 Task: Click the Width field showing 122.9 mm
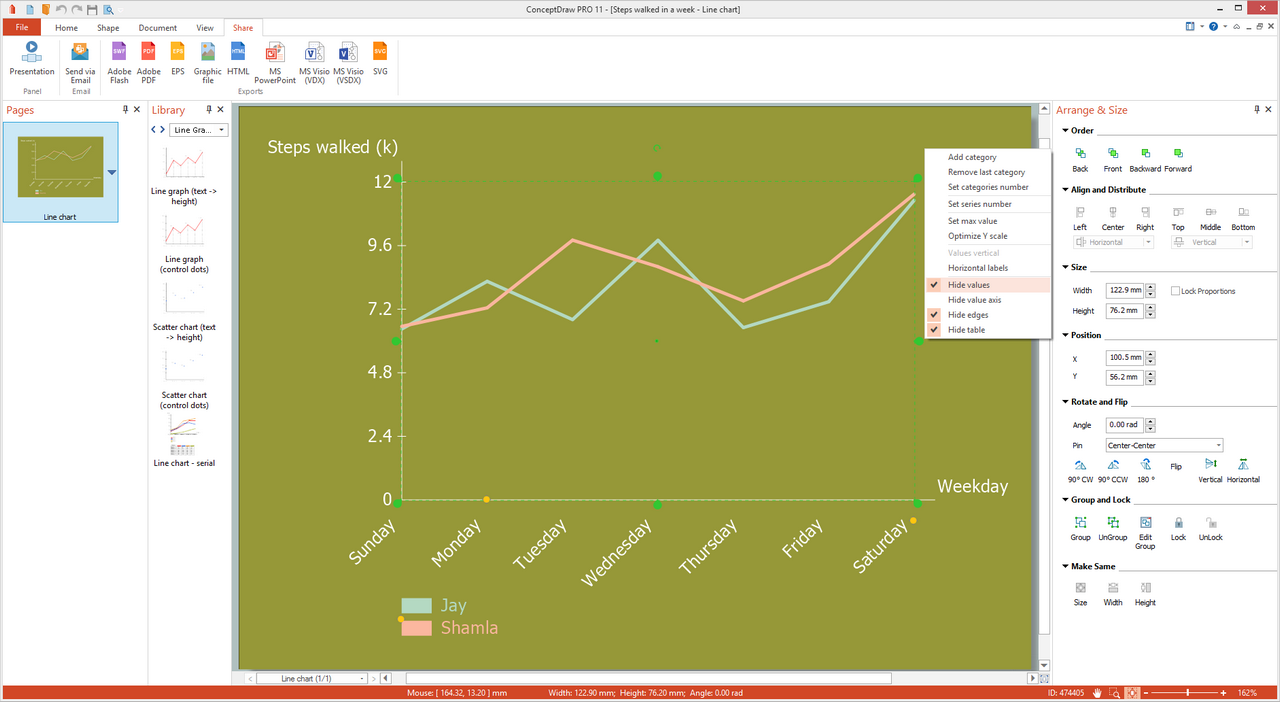pyautogui.click(x=1125, y=291)
